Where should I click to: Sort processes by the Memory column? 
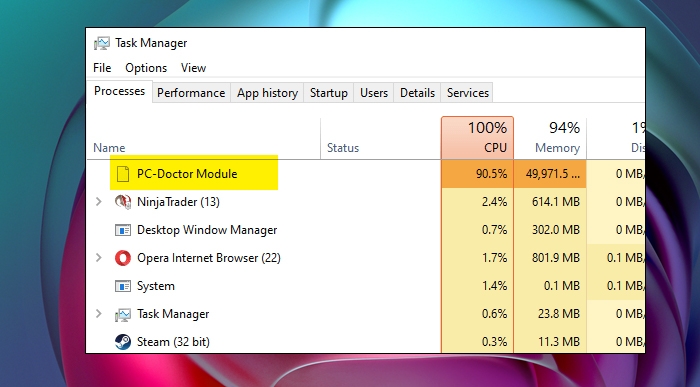(550, 137)
